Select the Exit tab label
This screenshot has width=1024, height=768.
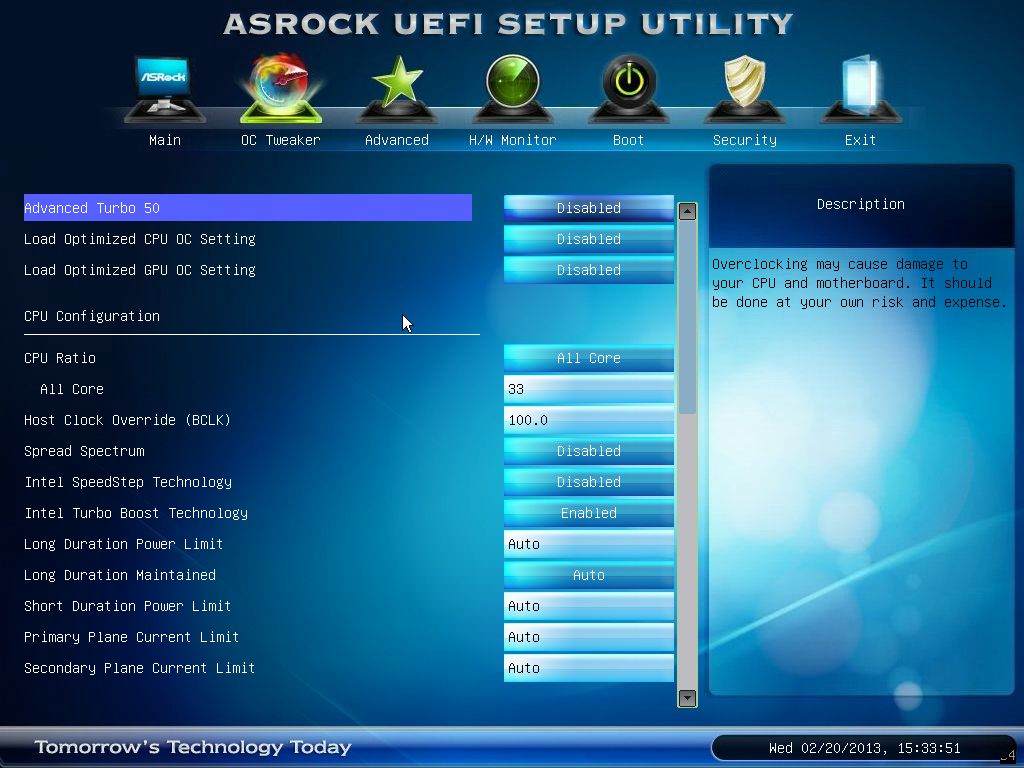tap(860, 140)
